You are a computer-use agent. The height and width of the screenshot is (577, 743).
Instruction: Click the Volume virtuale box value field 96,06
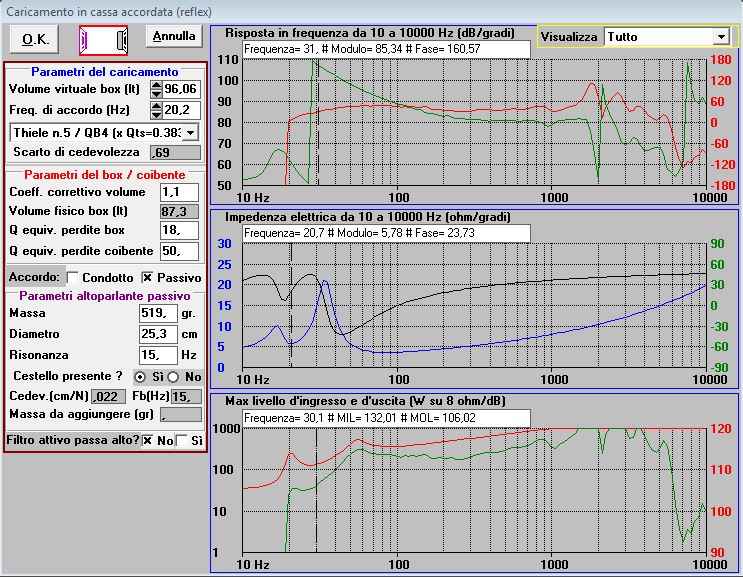(181, 89)
